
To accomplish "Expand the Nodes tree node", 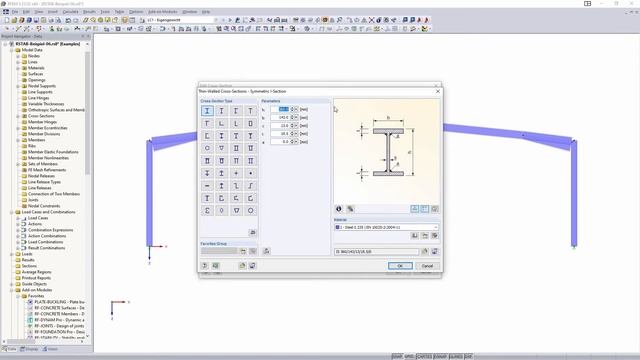I will pos(18,56).
